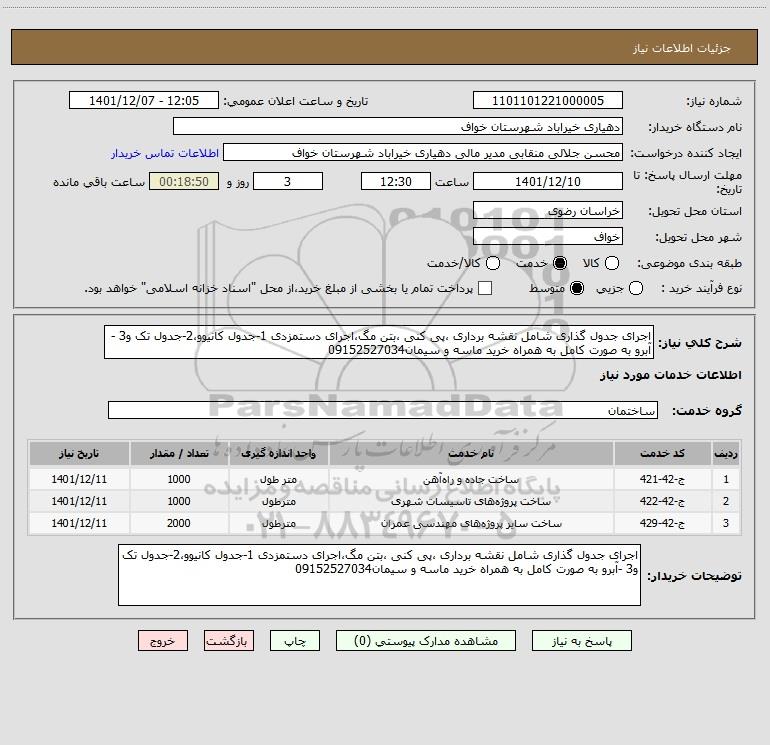The height and width of the screenshot is (745, 770).
Task: Click the گروه خدمت field ساختمان
Action: point(383,410)
